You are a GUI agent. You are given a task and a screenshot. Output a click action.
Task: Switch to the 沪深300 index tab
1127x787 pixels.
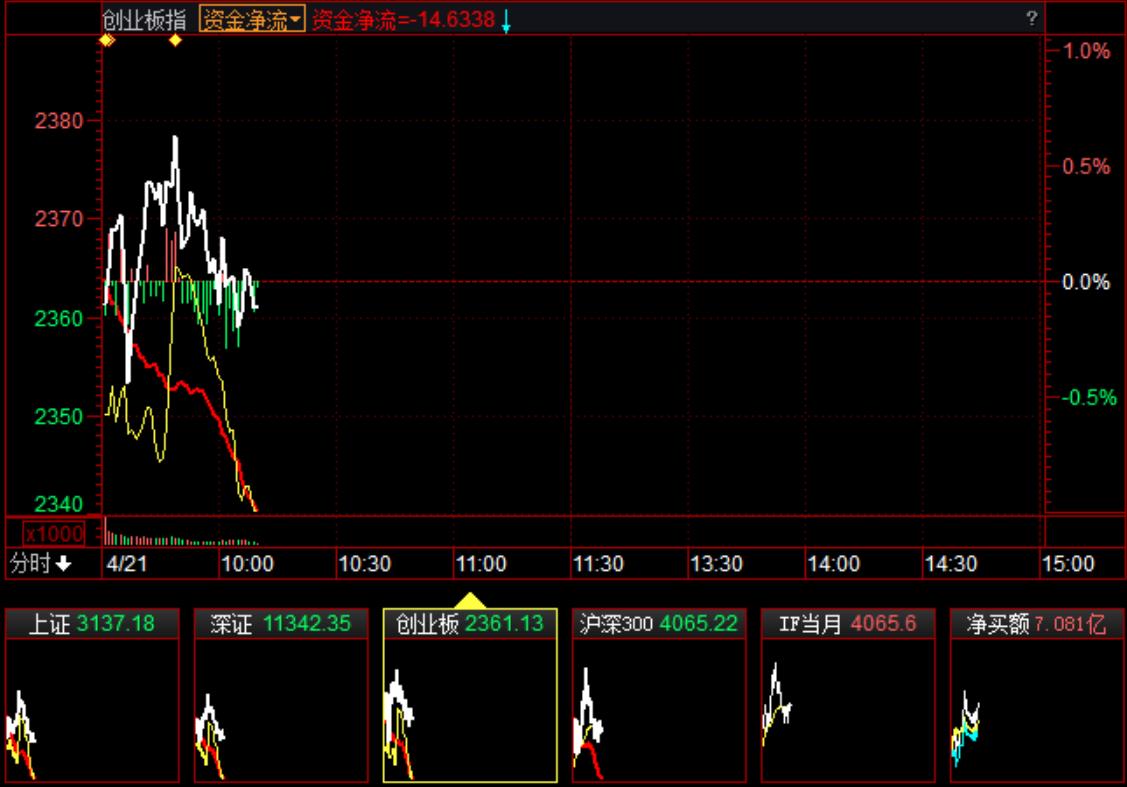tap(658, 624)
